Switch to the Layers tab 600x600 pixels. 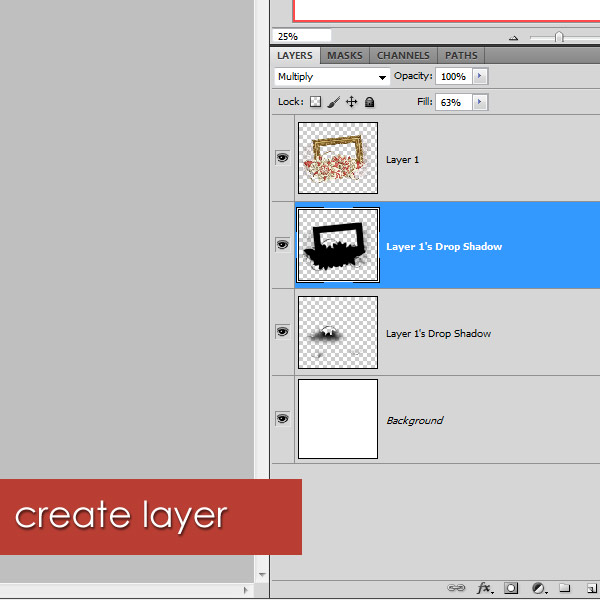pos(295,55)
